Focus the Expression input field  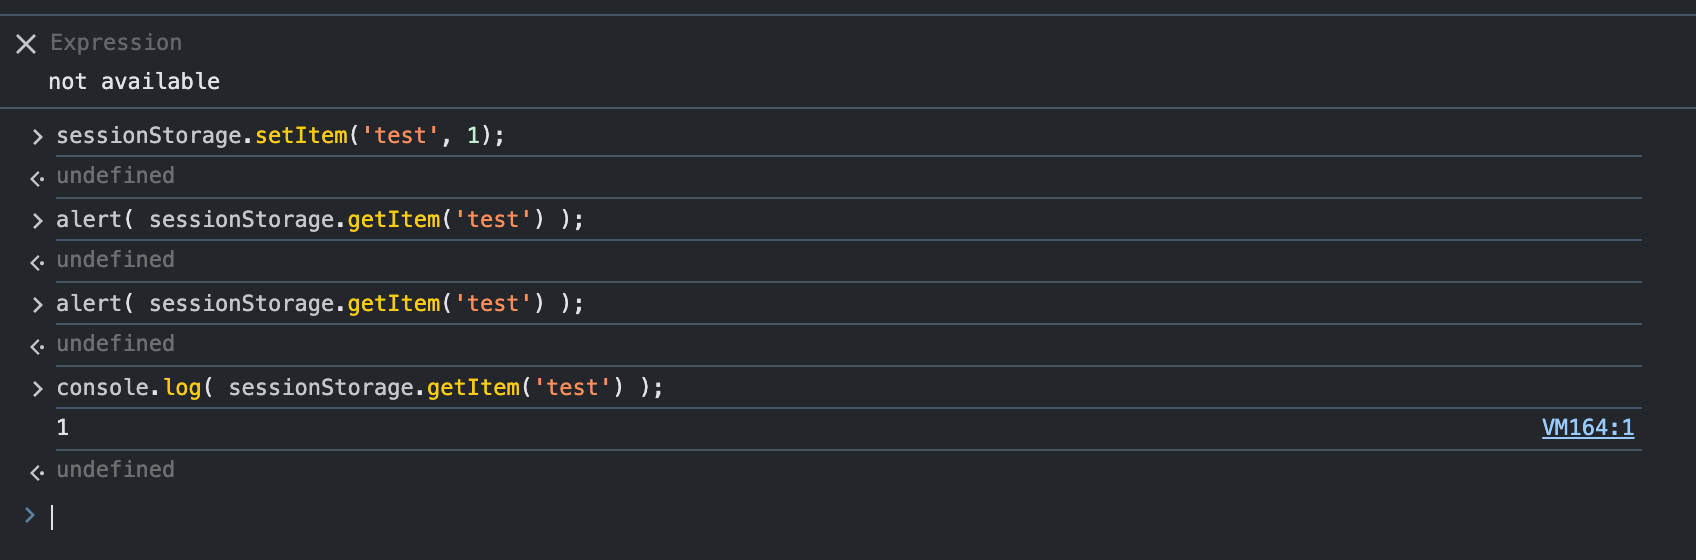click(x=116, y=43)
